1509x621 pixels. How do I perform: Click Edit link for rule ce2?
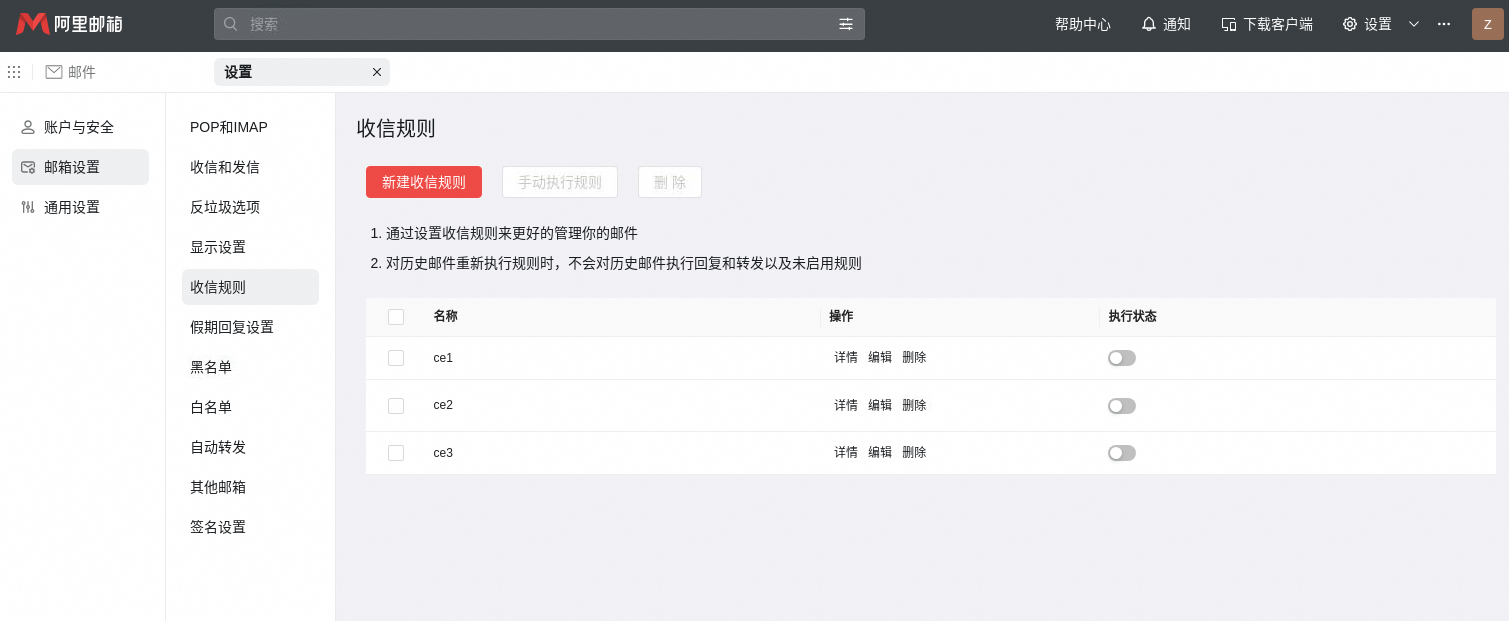[x=880, y=405]
